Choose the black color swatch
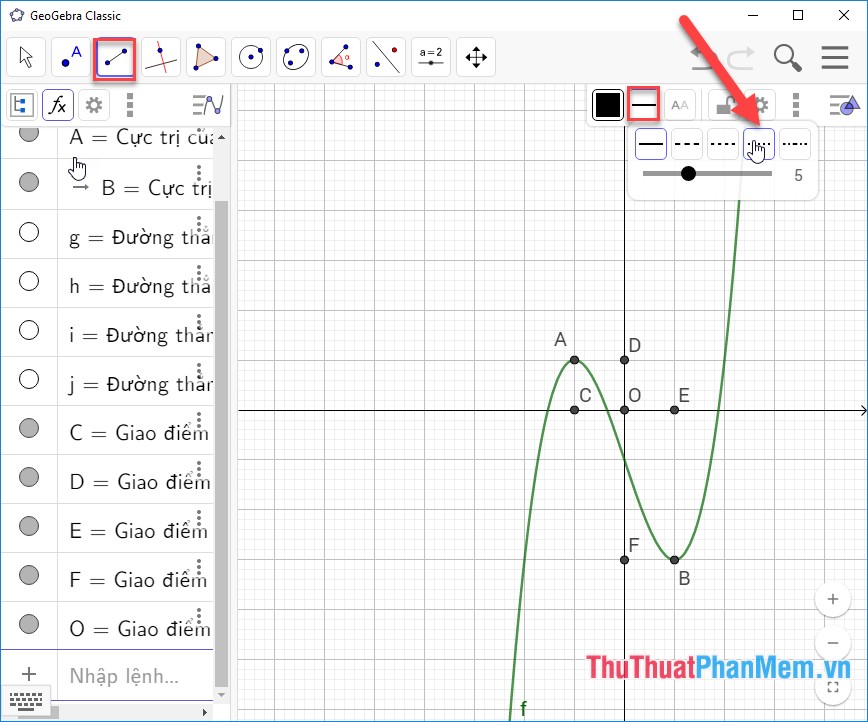This screenshot has height=722, width=868. [x=607, y=104]
